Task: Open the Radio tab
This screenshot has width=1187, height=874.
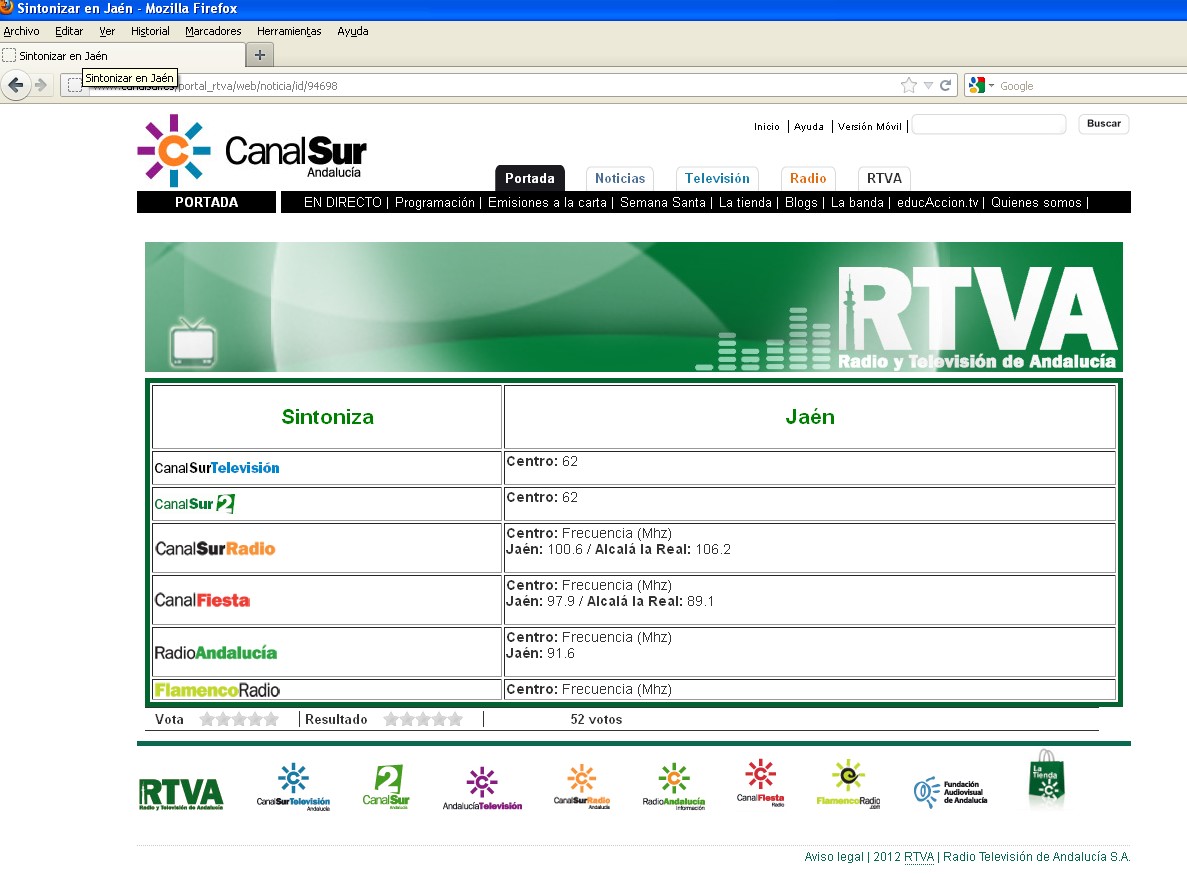Action: (x=808, y=179)
